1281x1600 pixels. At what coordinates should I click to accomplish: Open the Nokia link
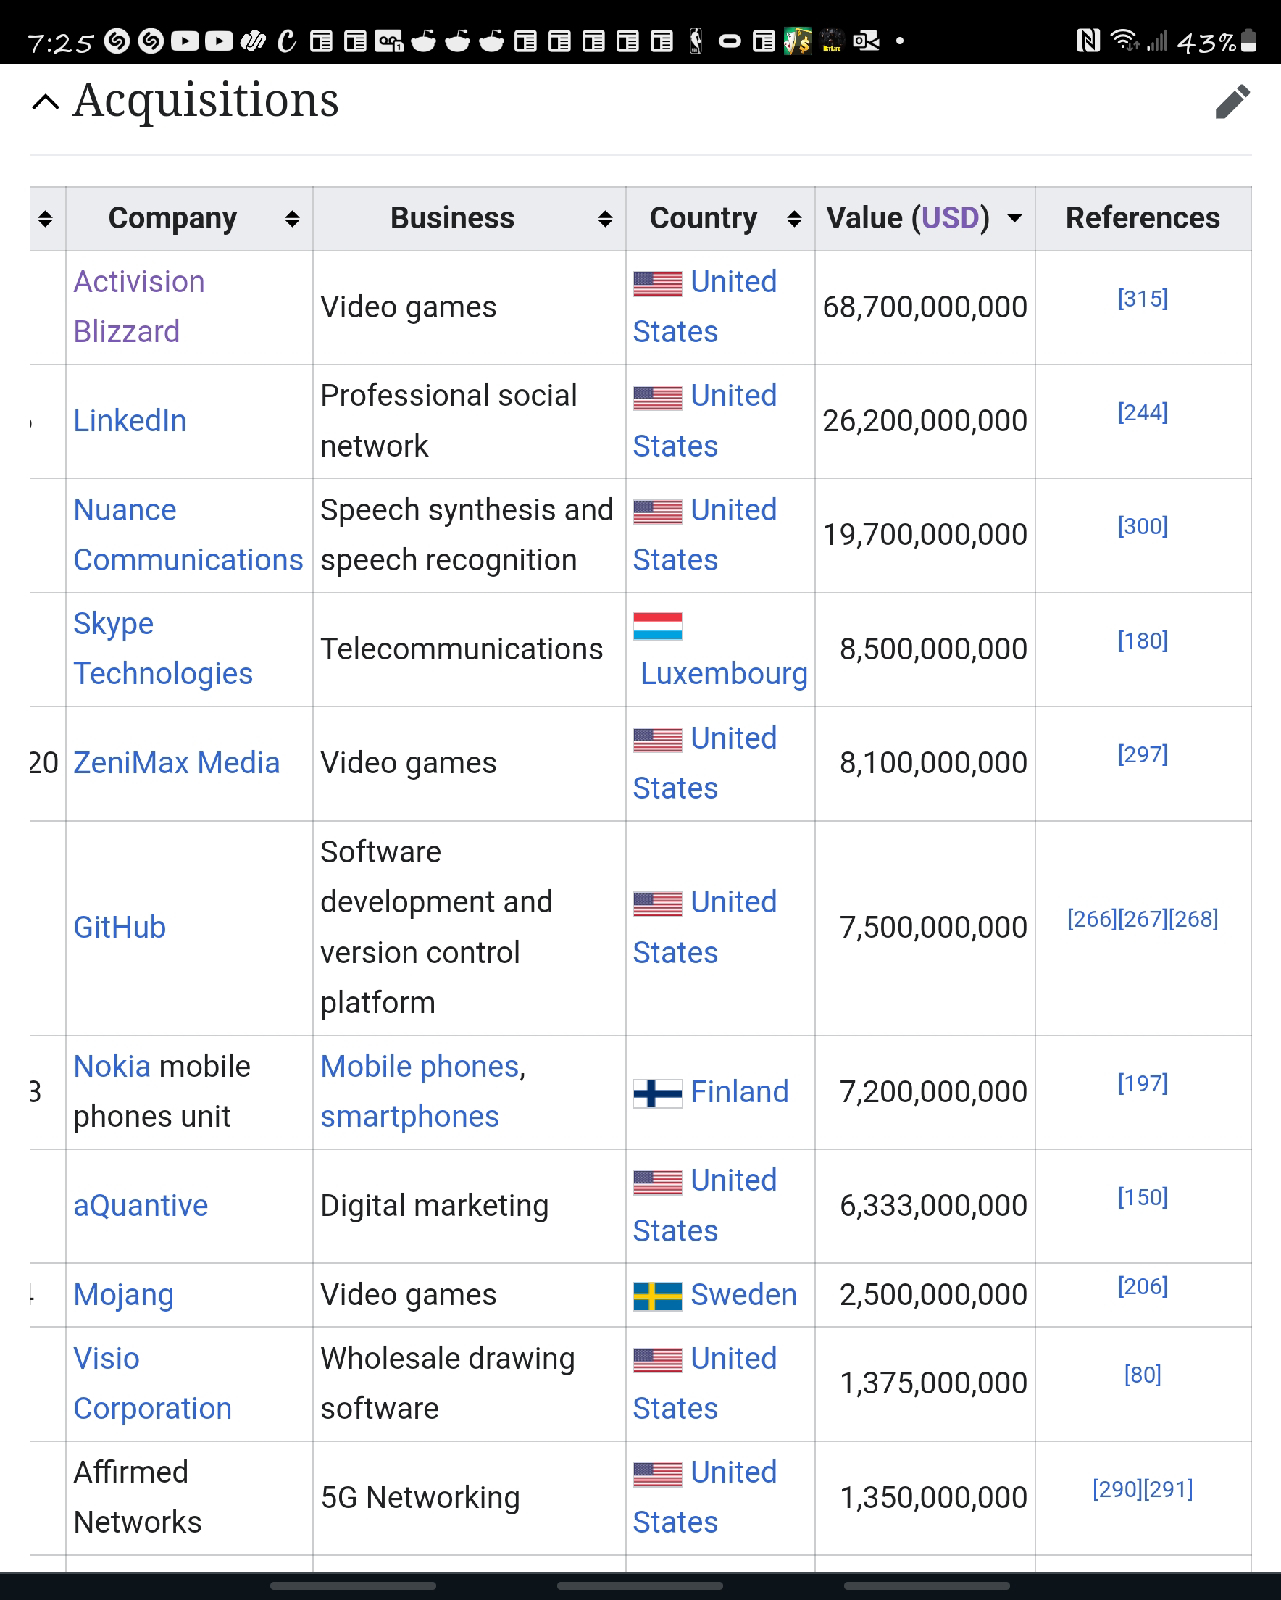tap(112, 1066)
